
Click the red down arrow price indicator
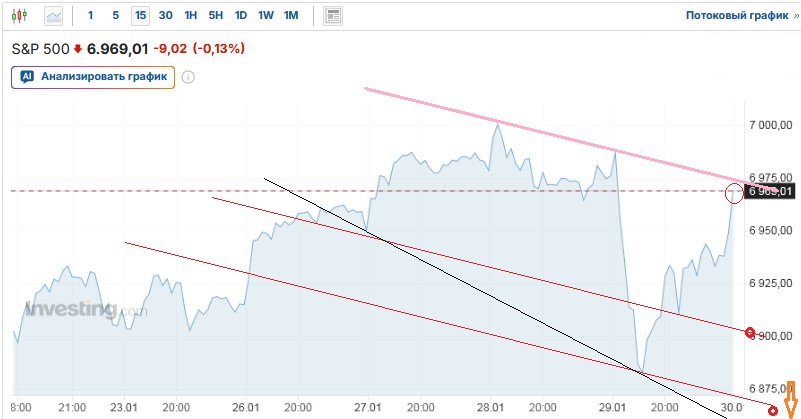[x=78, y=48]
